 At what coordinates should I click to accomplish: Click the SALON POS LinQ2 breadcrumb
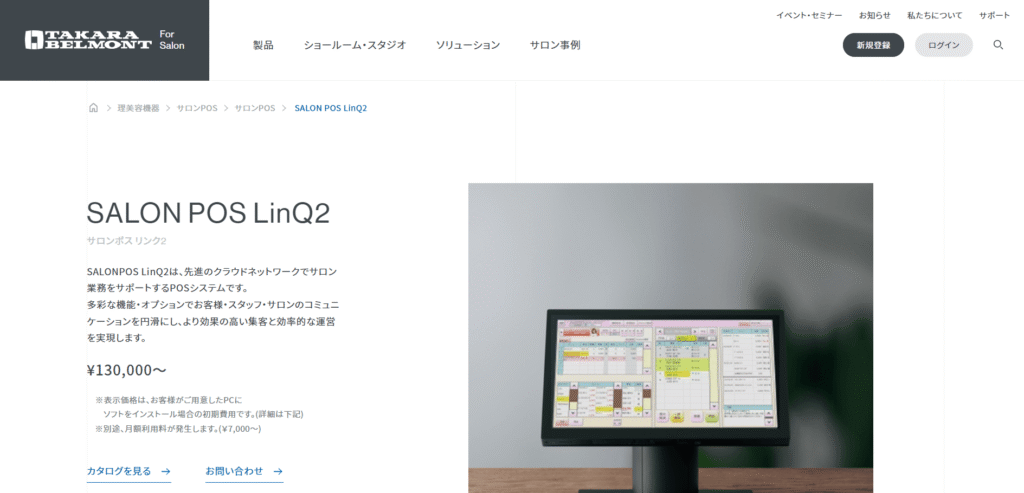coord(330,108)
